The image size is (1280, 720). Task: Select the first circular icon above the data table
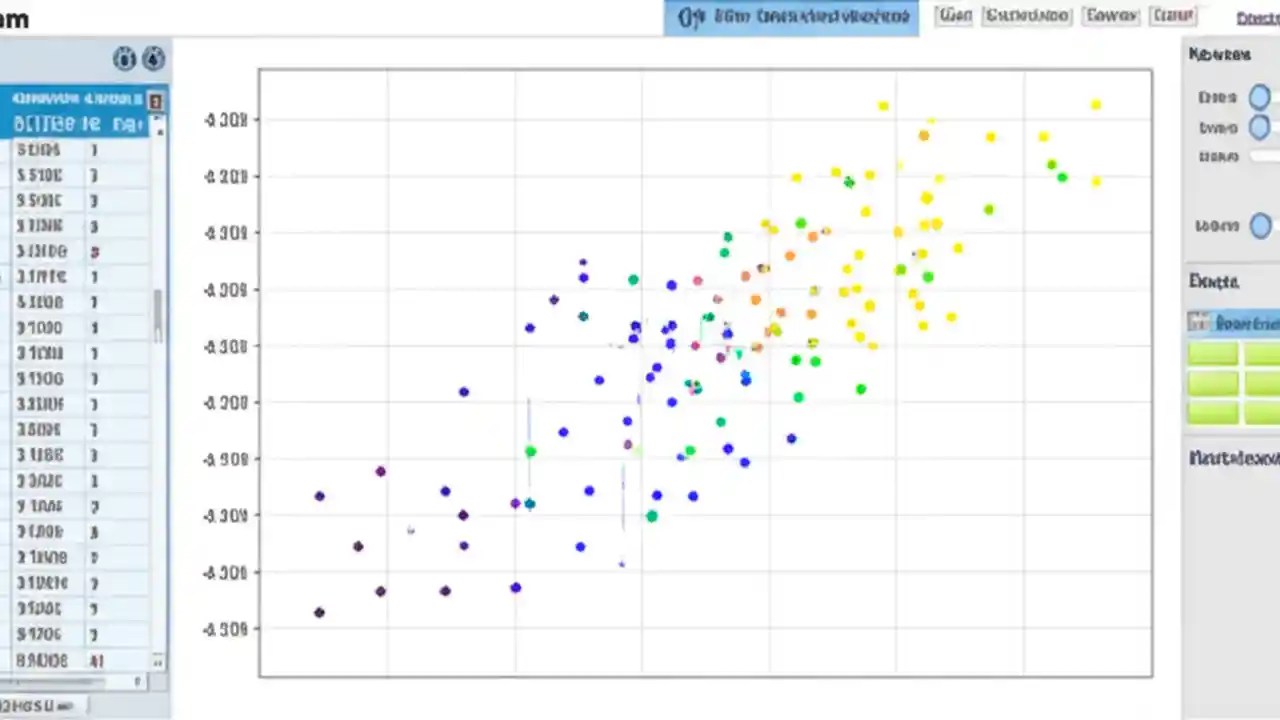(125, 59)
